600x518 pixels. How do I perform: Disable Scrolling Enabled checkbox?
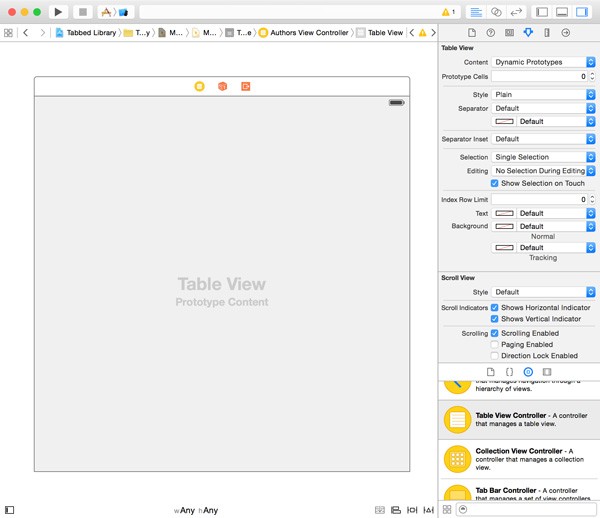click(494, 333)
